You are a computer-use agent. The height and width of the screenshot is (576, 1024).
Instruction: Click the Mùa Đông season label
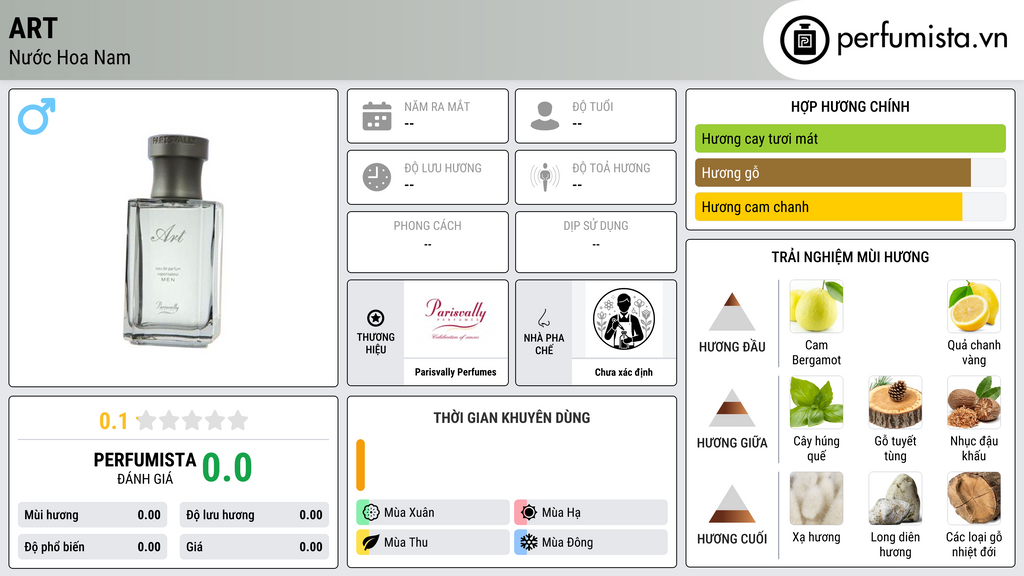pos(568,542)
